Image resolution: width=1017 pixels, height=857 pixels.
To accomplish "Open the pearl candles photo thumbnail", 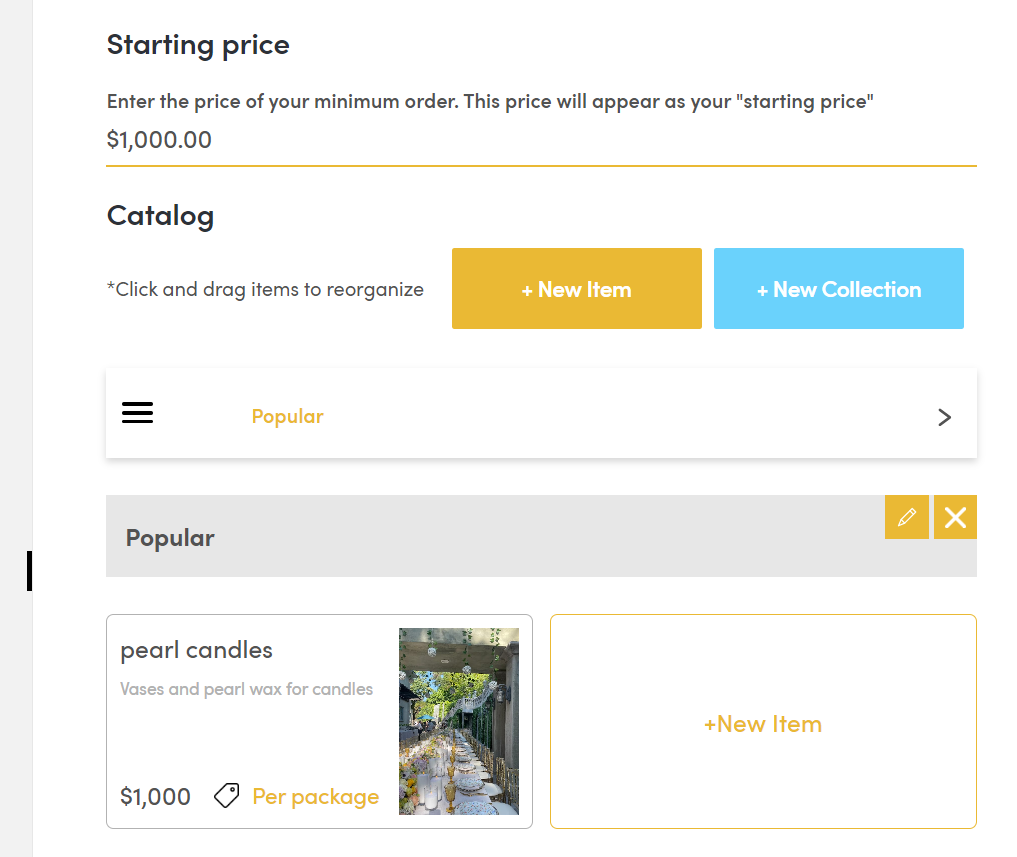I will tap(458, 721).
